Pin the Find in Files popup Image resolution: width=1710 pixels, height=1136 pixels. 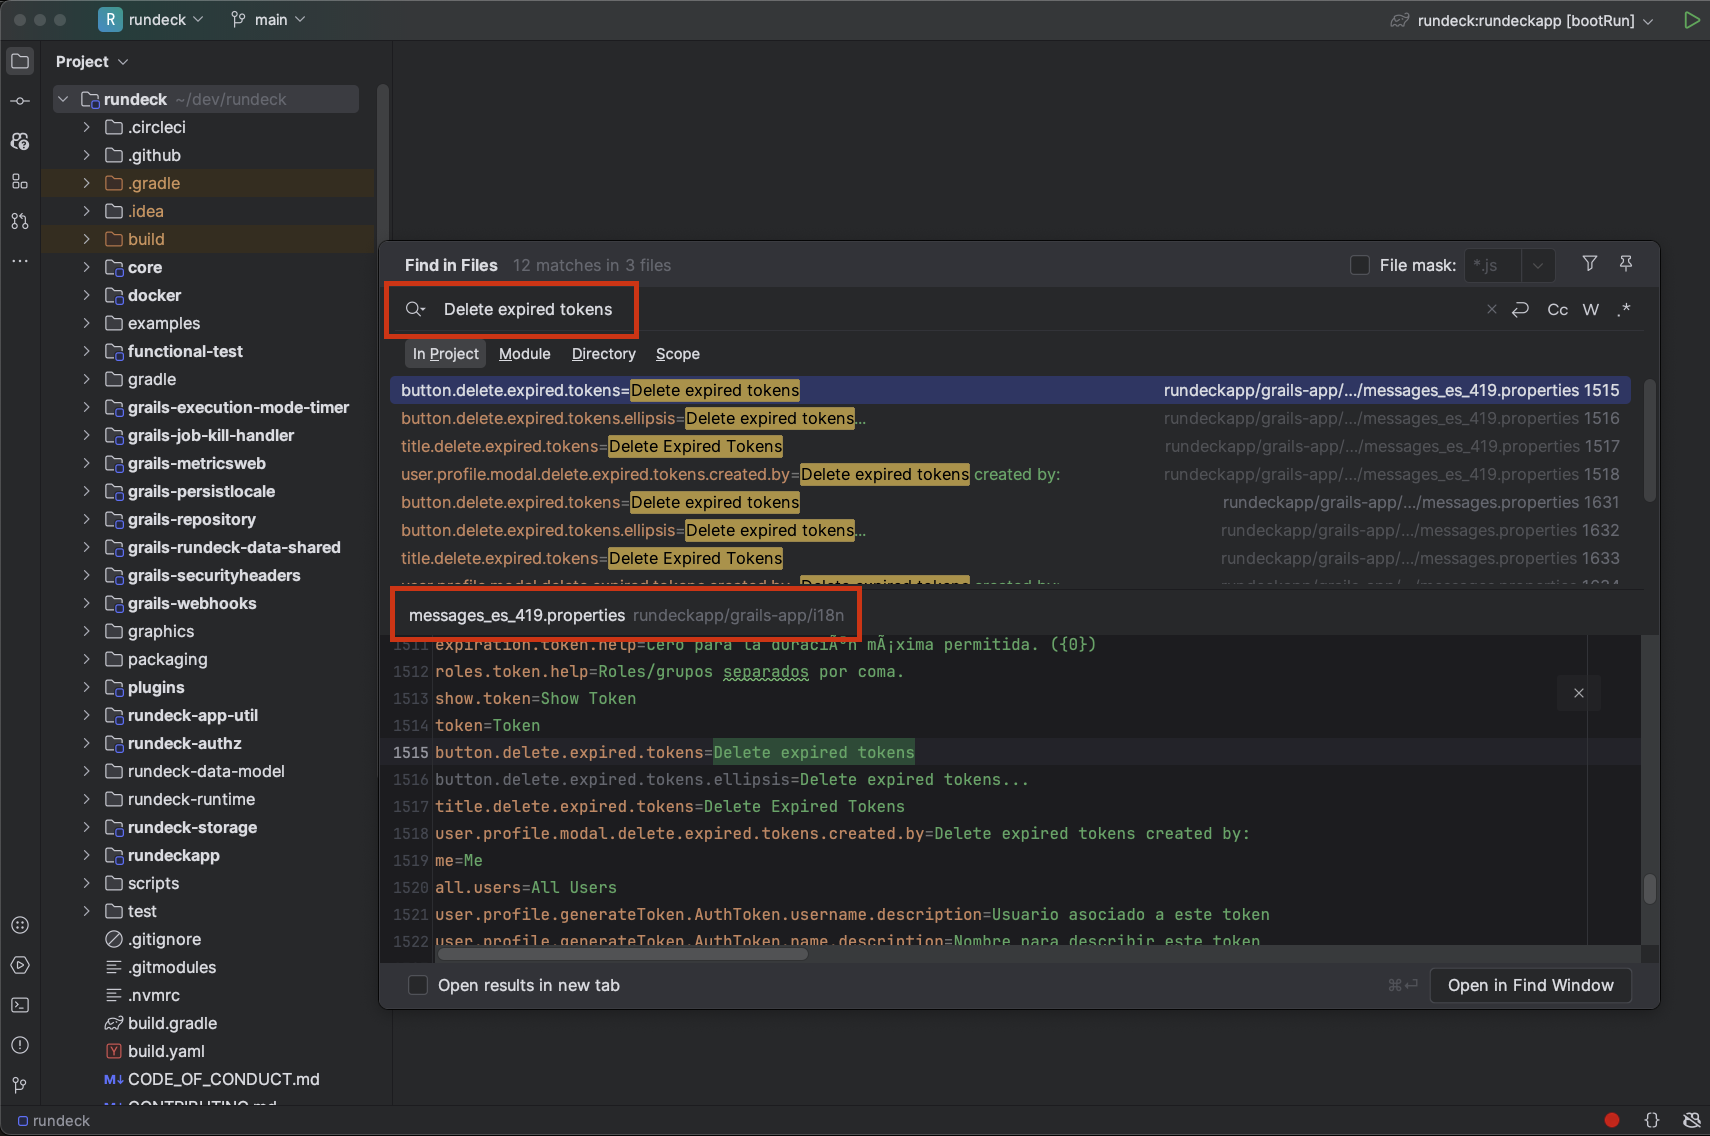click(1626, 263)
